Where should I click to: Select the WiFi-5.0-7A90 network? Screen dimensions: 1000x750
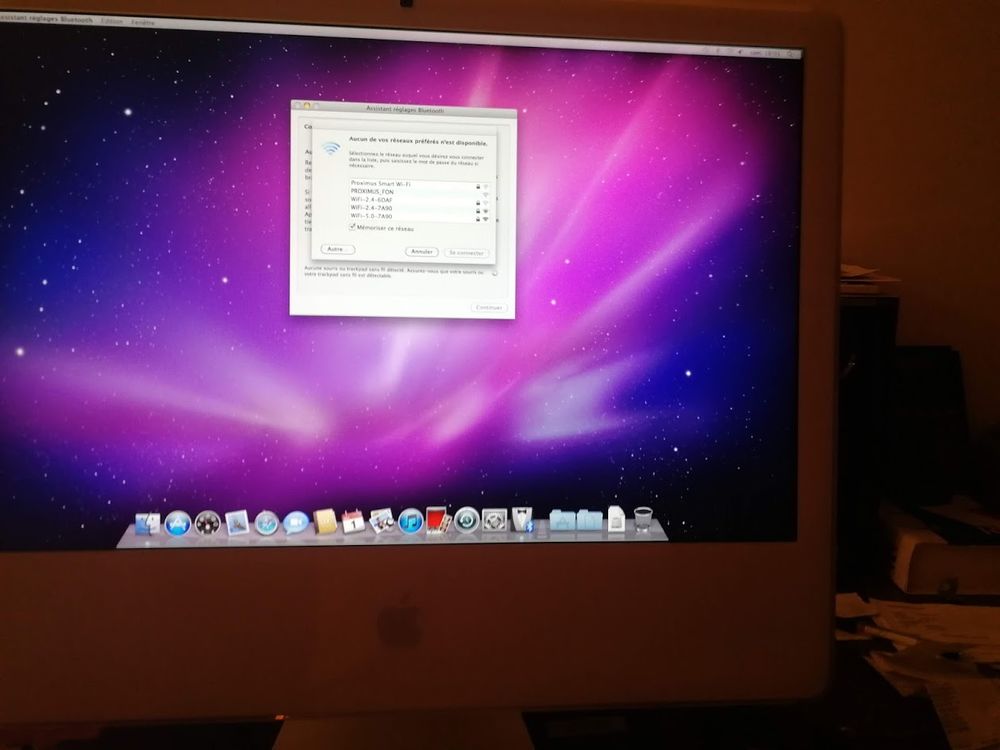(x=420, y=216)
